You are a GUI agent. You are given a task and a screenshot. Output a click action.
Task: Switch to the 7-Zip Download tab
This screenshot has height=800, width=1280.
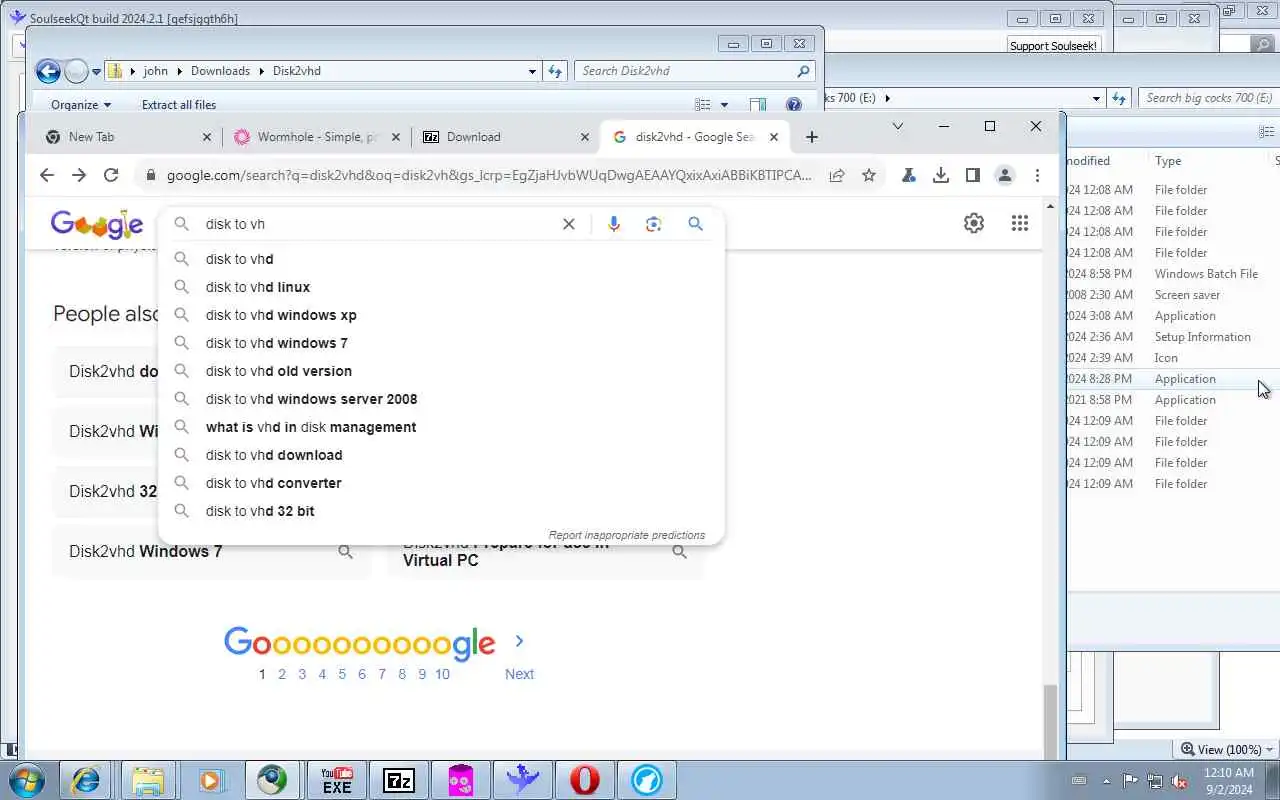click(x=505, y=137)
